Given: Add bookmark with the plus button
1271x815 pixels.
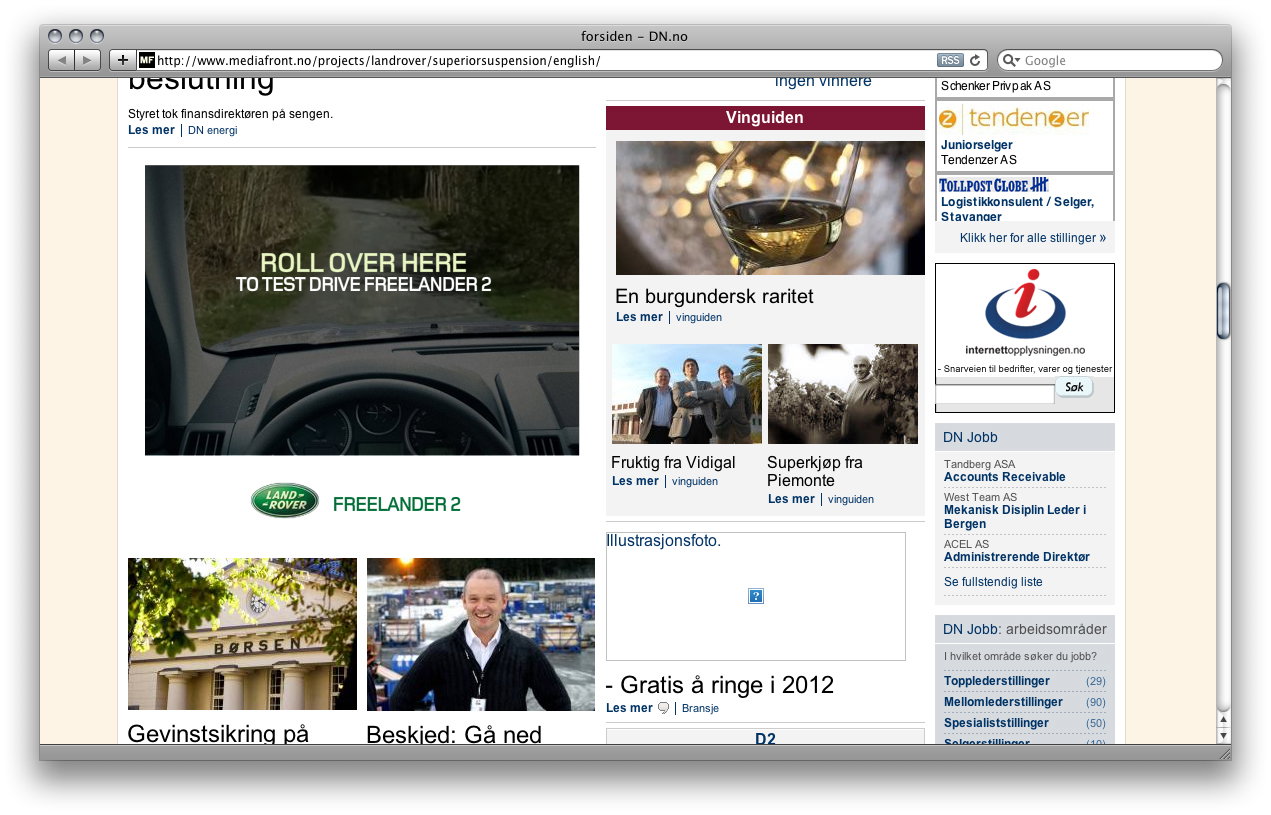Looking at the screenshot, I should 122,60.
